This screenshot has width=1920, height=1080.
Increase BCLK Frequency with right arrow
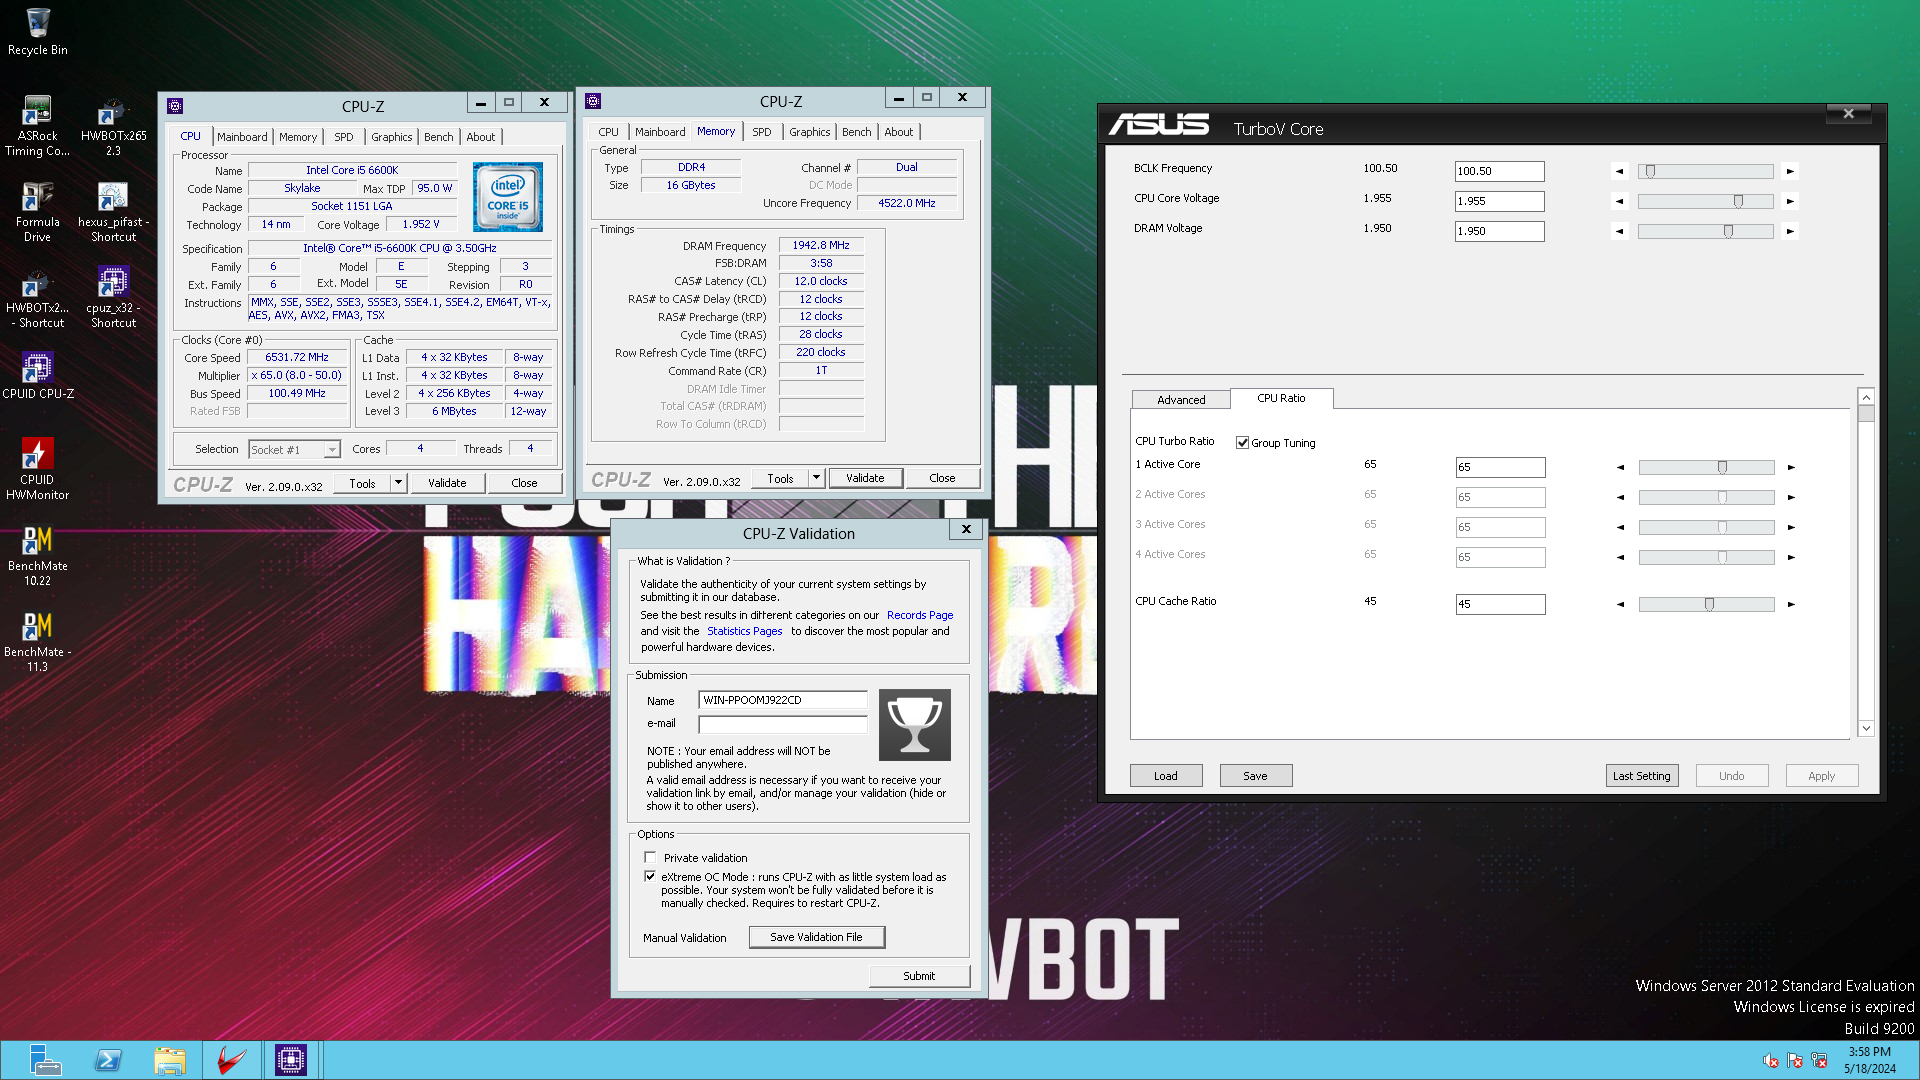pyautogui.click(x=1790, y=171)
